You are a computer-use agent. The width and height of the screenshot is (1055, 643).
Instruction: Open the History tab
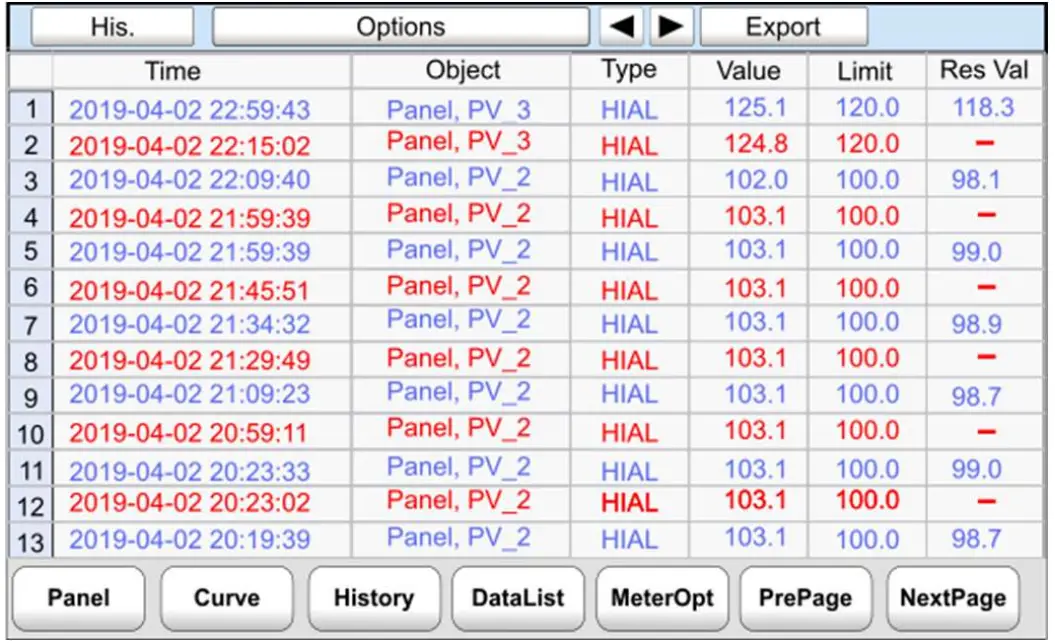point(374,598)
